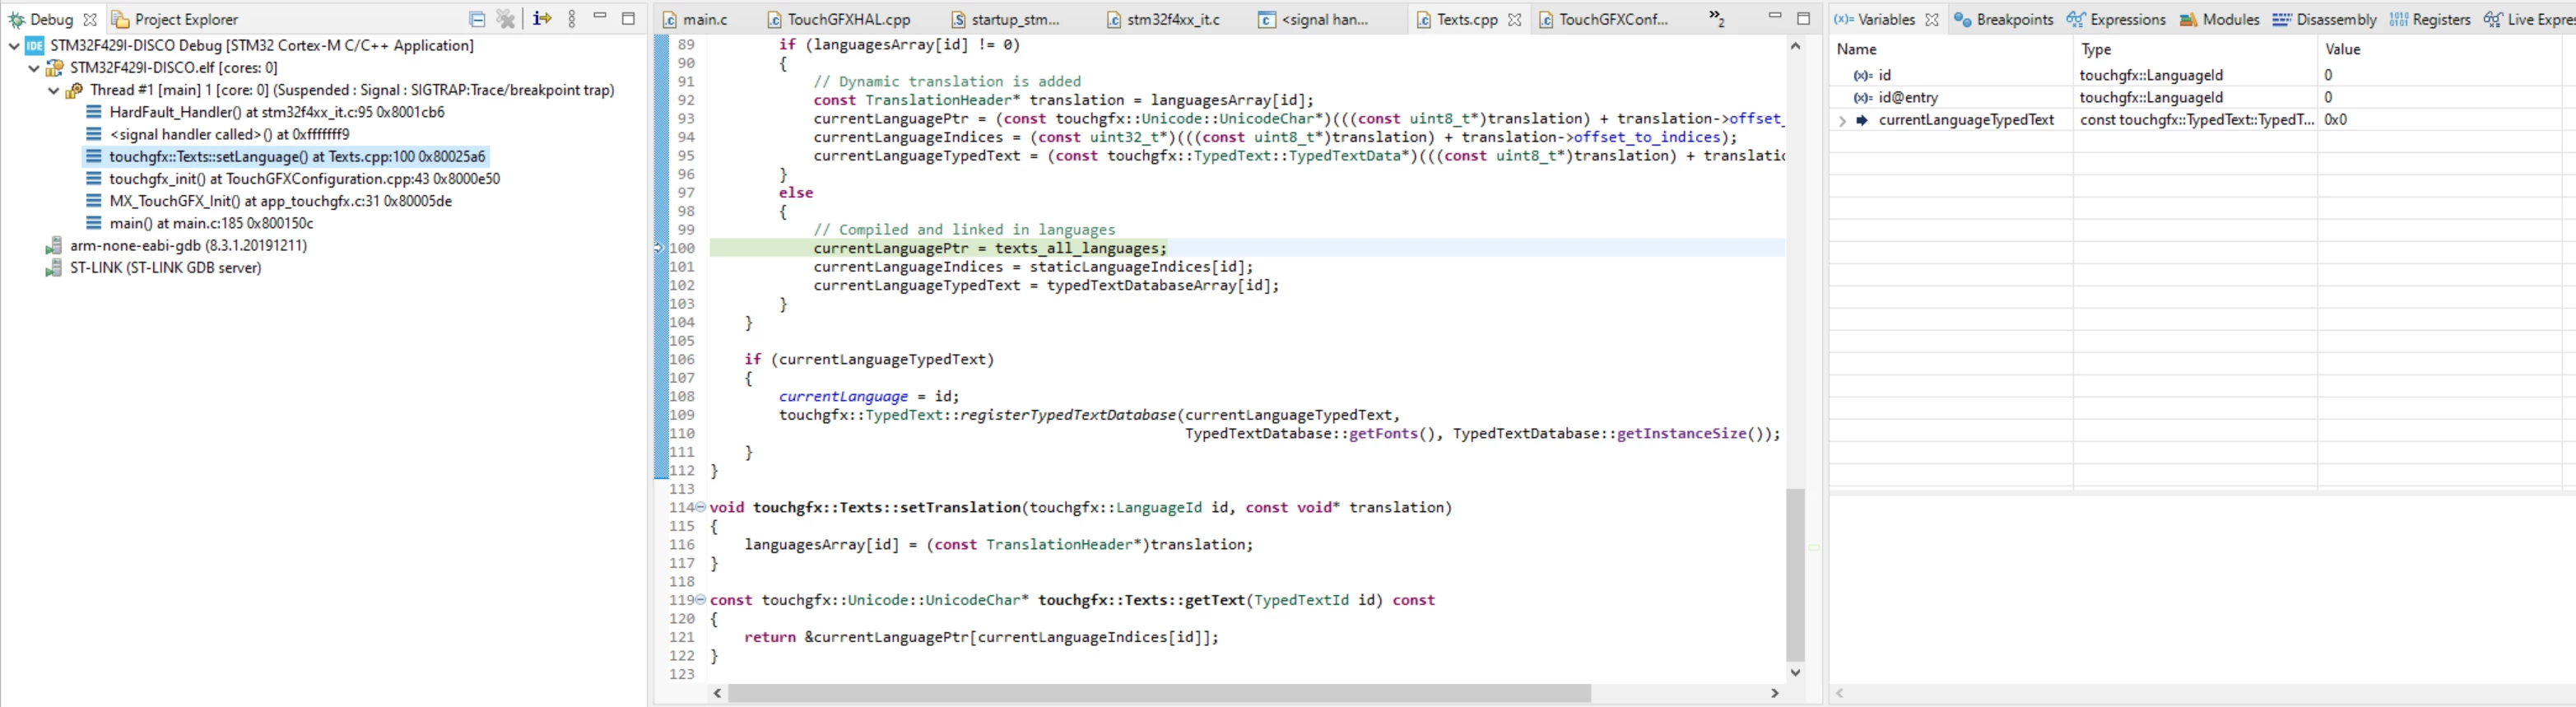Viewport: 2576px width, 707px height.
Task: Select touchgfx::Texts::setLanguage() stack frame
Action: point(297,156)
